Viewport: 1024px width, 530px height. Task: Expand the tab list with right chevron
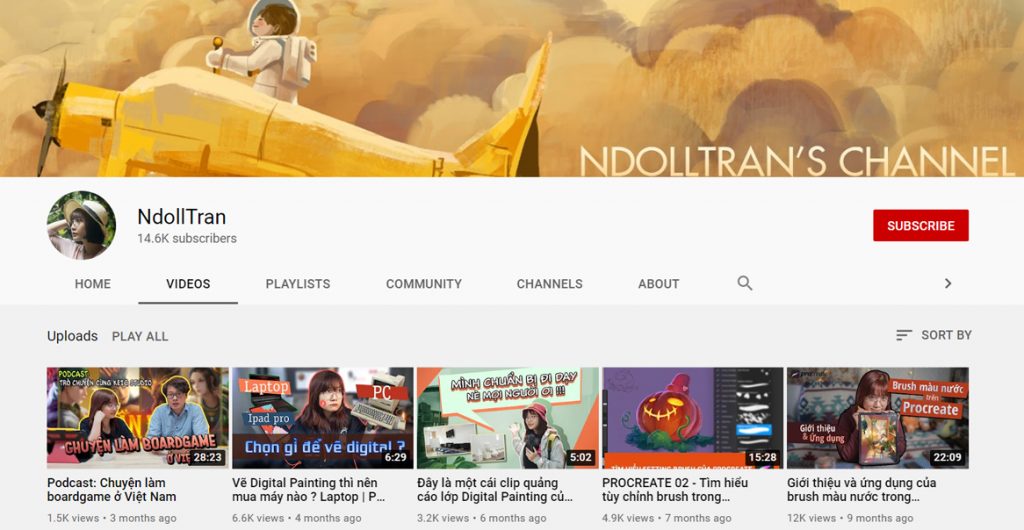tap(947, 283)
